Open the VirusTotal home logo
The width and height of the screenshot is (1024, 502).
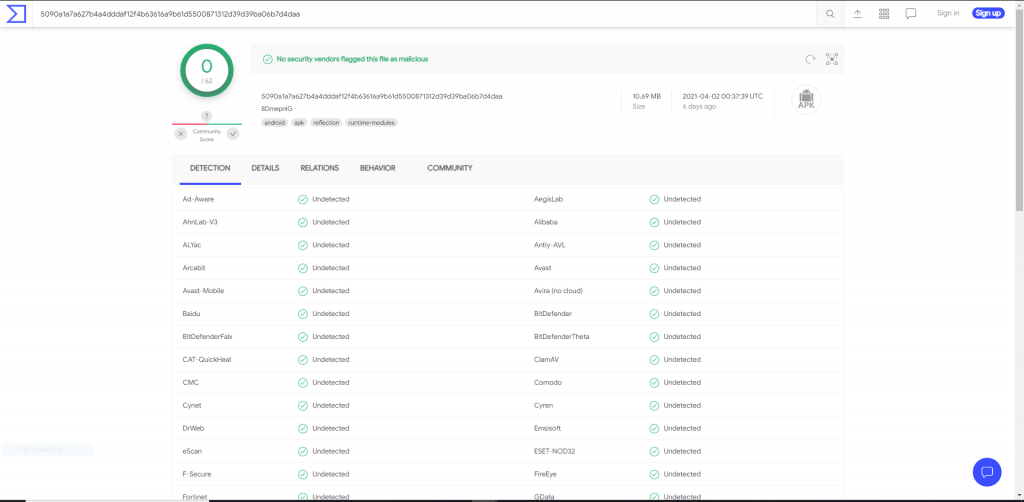click(x=16, y=14)
